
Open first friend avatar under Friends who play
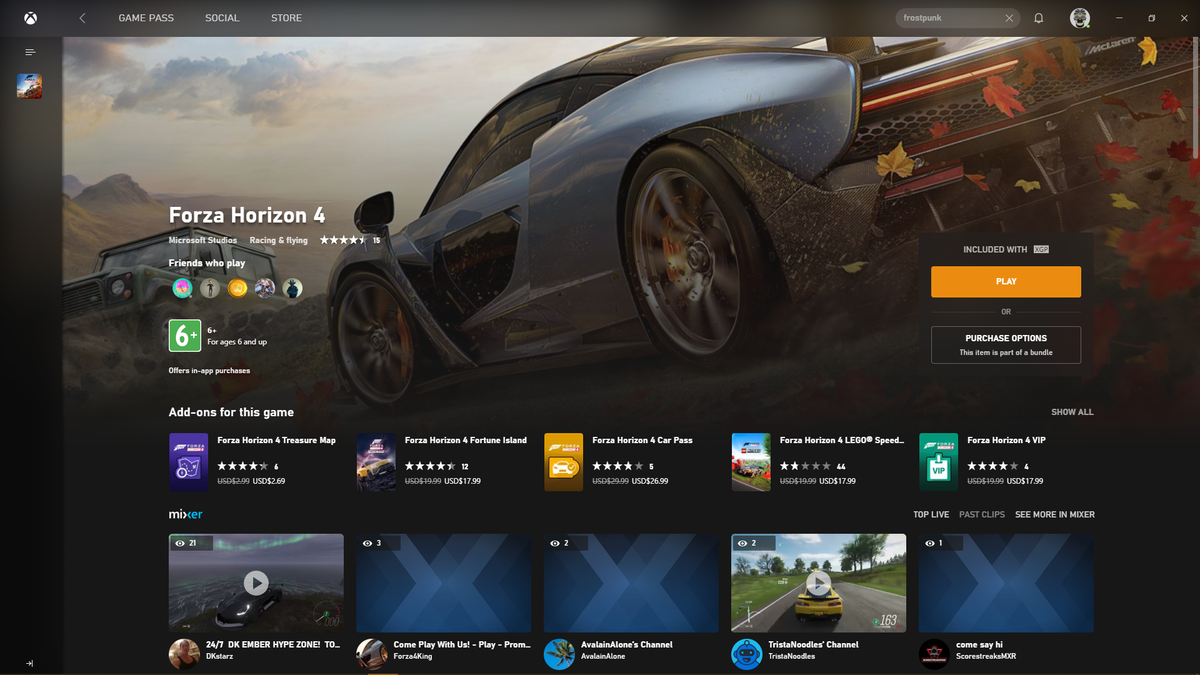182,288
